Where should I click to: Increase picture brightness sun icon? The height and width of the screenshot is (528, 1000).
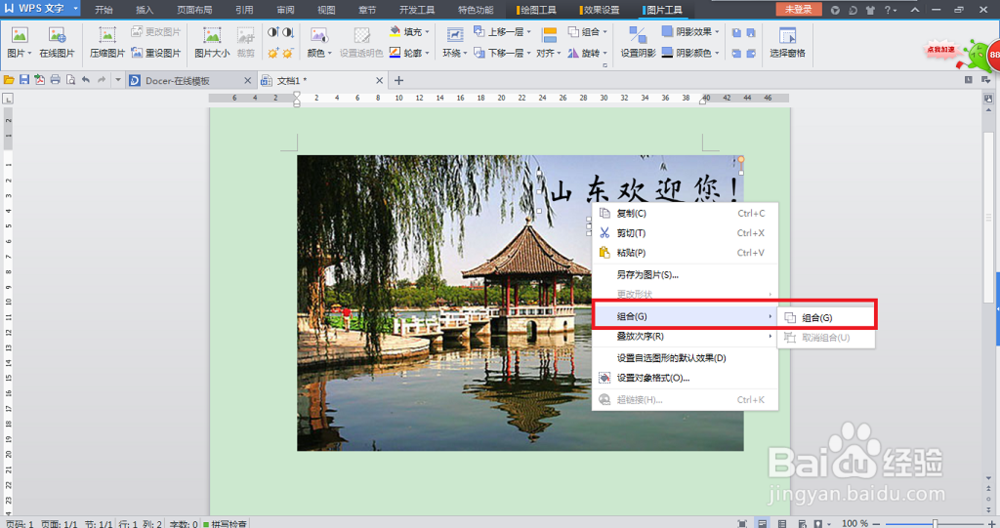[x=273, y=53]
